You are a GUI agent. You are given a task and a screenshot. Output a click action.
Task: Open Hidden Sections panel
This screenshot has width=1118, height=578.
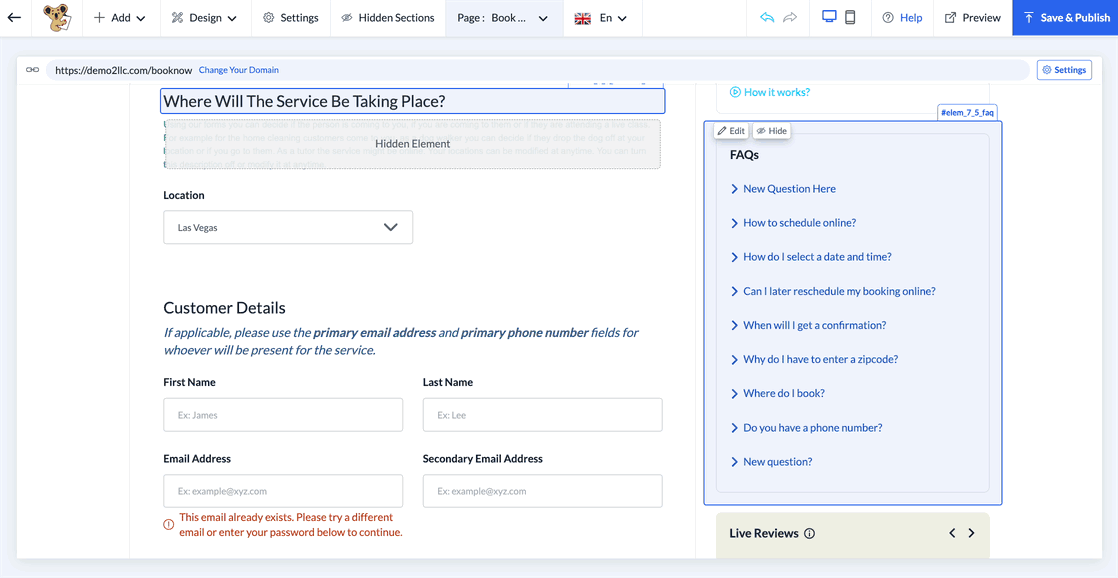tap(388, 18)
